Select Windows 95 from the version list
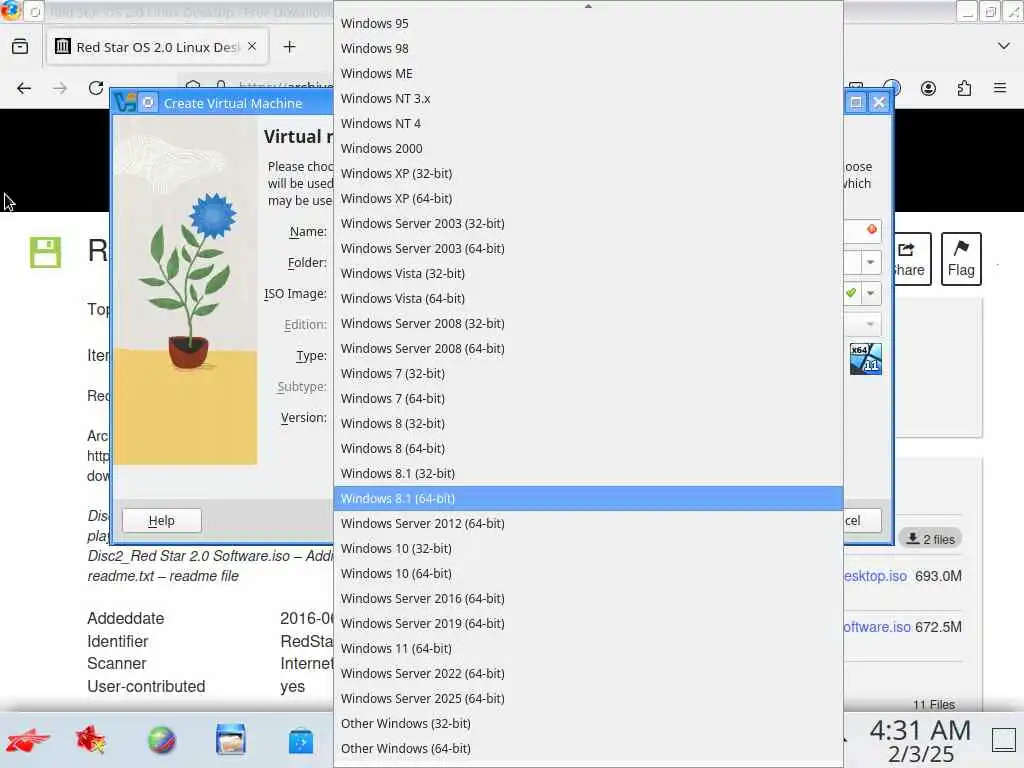1024x768 pixels. 588,24
